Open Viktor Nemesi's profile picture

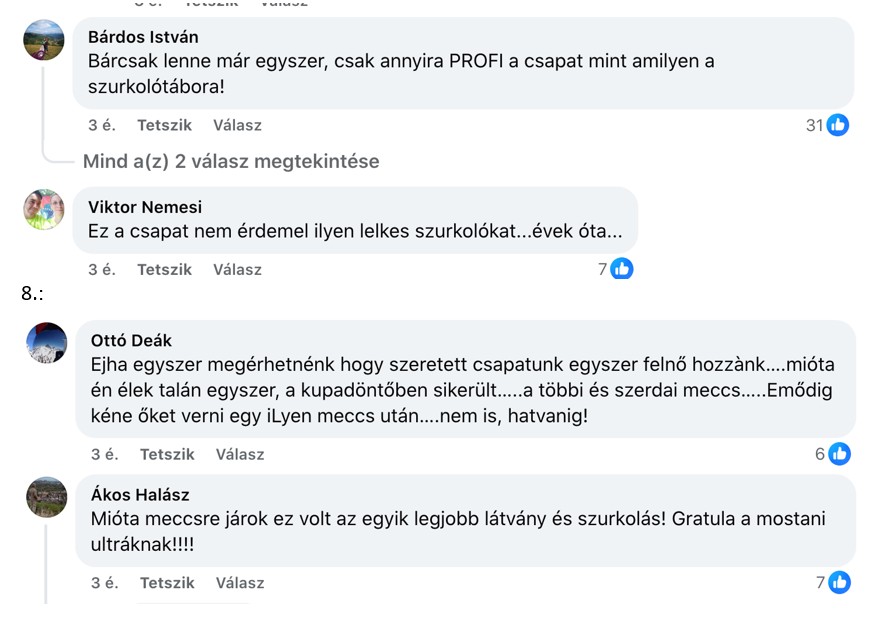coord(44,209)
